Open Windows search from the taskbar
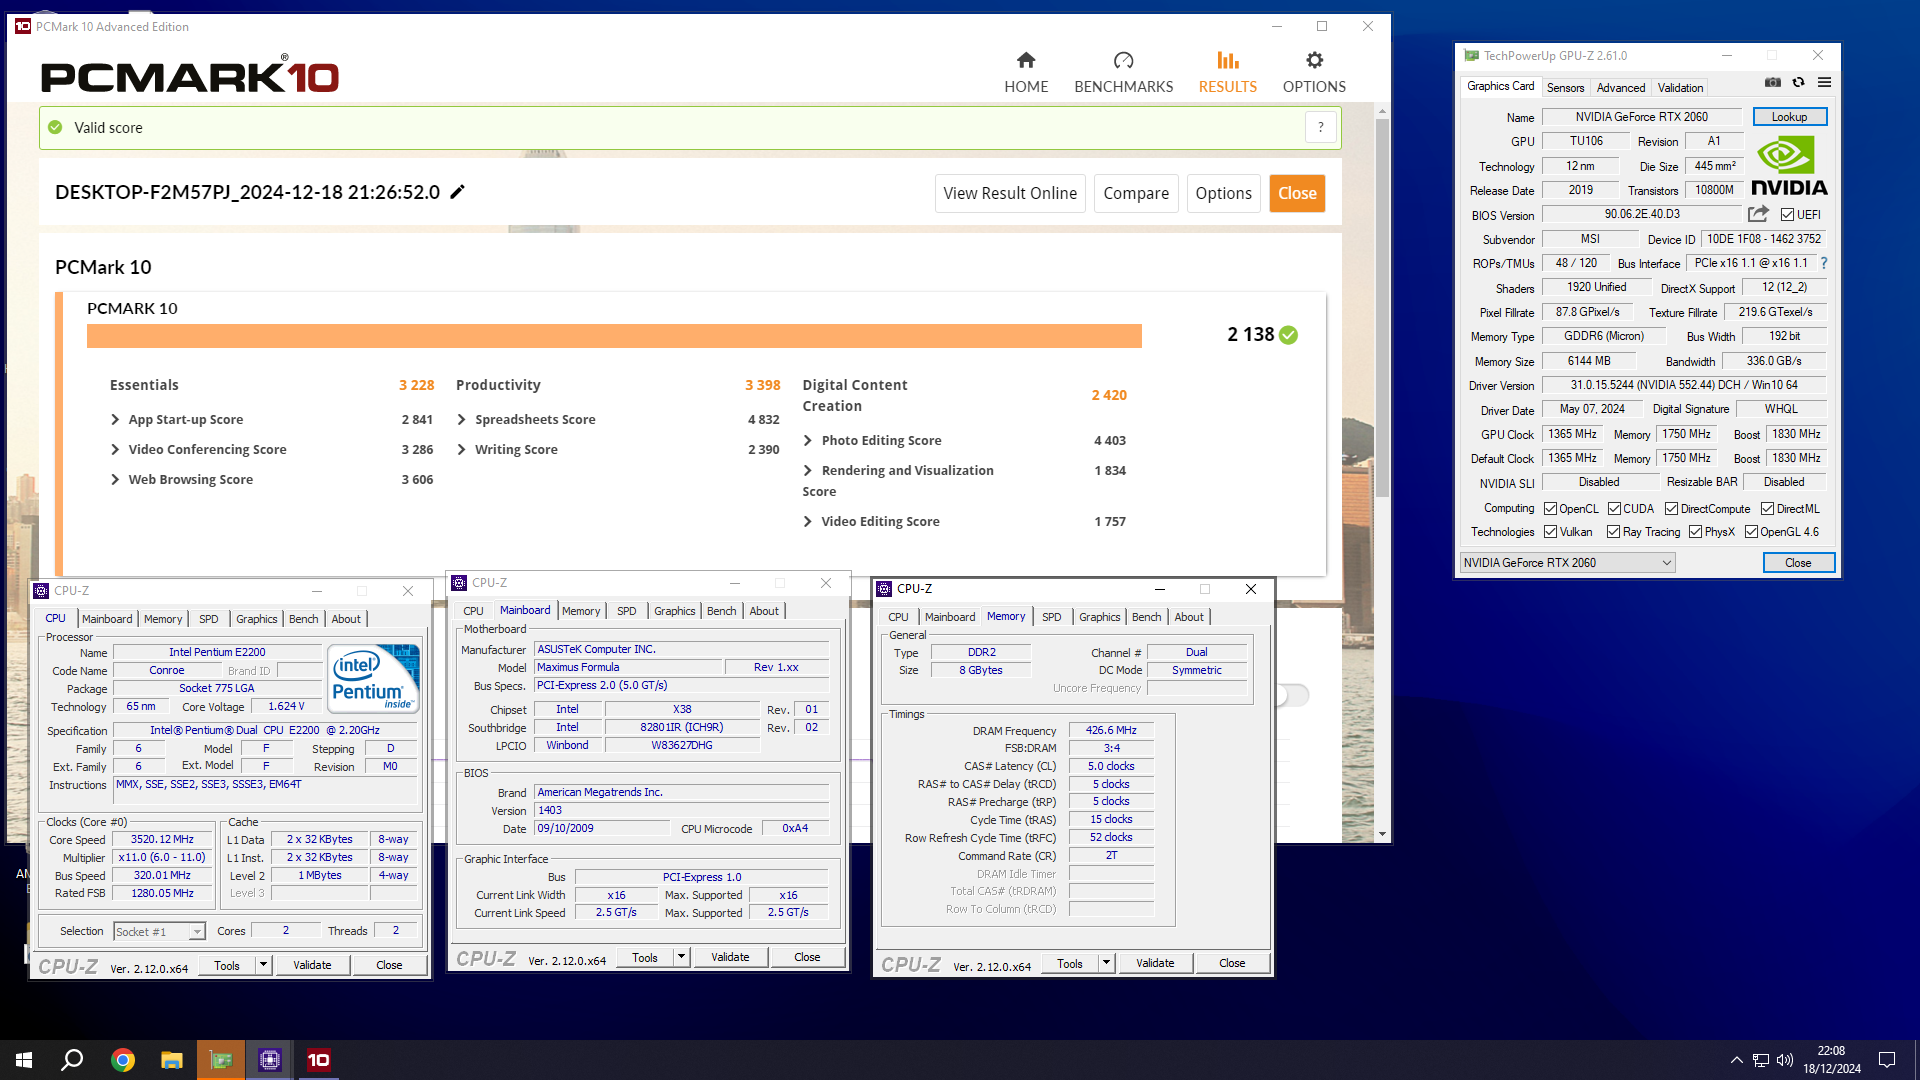The width and height of the screenshot is (1920, 1080). click(x=72, y=1060)
